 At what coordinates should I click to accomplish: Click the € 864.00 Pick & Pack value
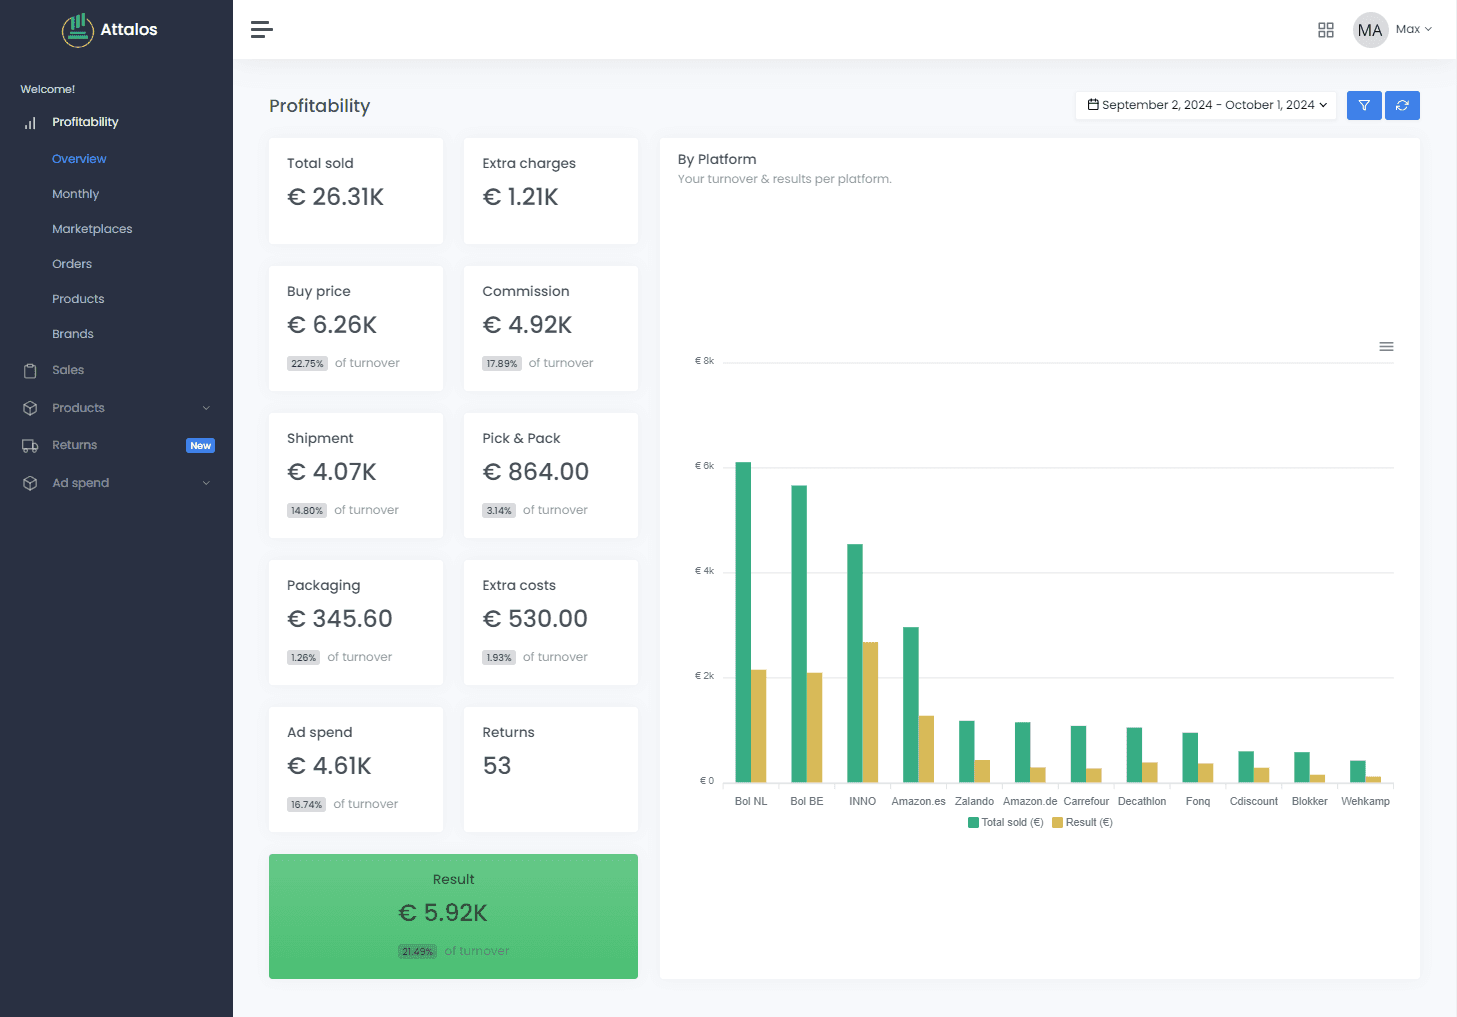click(x=536, y=472)
